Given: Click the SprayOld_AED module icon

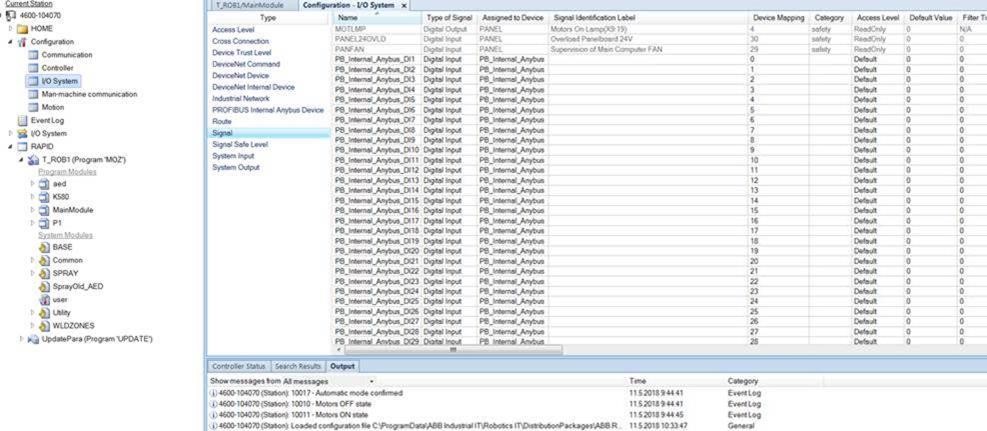Looking at the screenshot, I should [44, 287].
